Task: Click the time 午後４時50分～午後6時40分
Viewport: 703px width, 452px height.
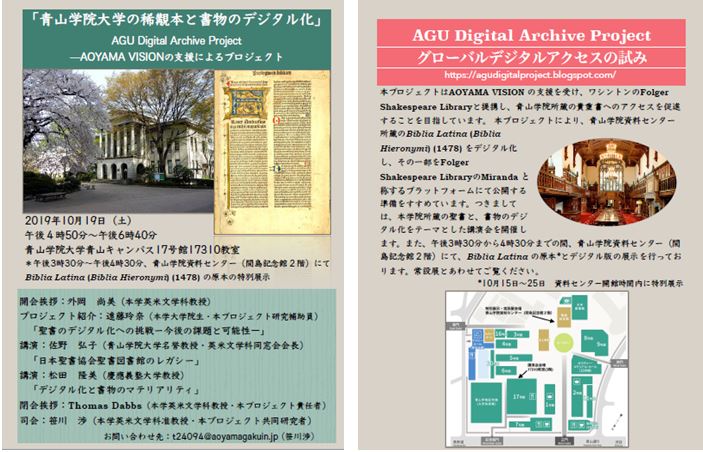Action: pos(91,235)
